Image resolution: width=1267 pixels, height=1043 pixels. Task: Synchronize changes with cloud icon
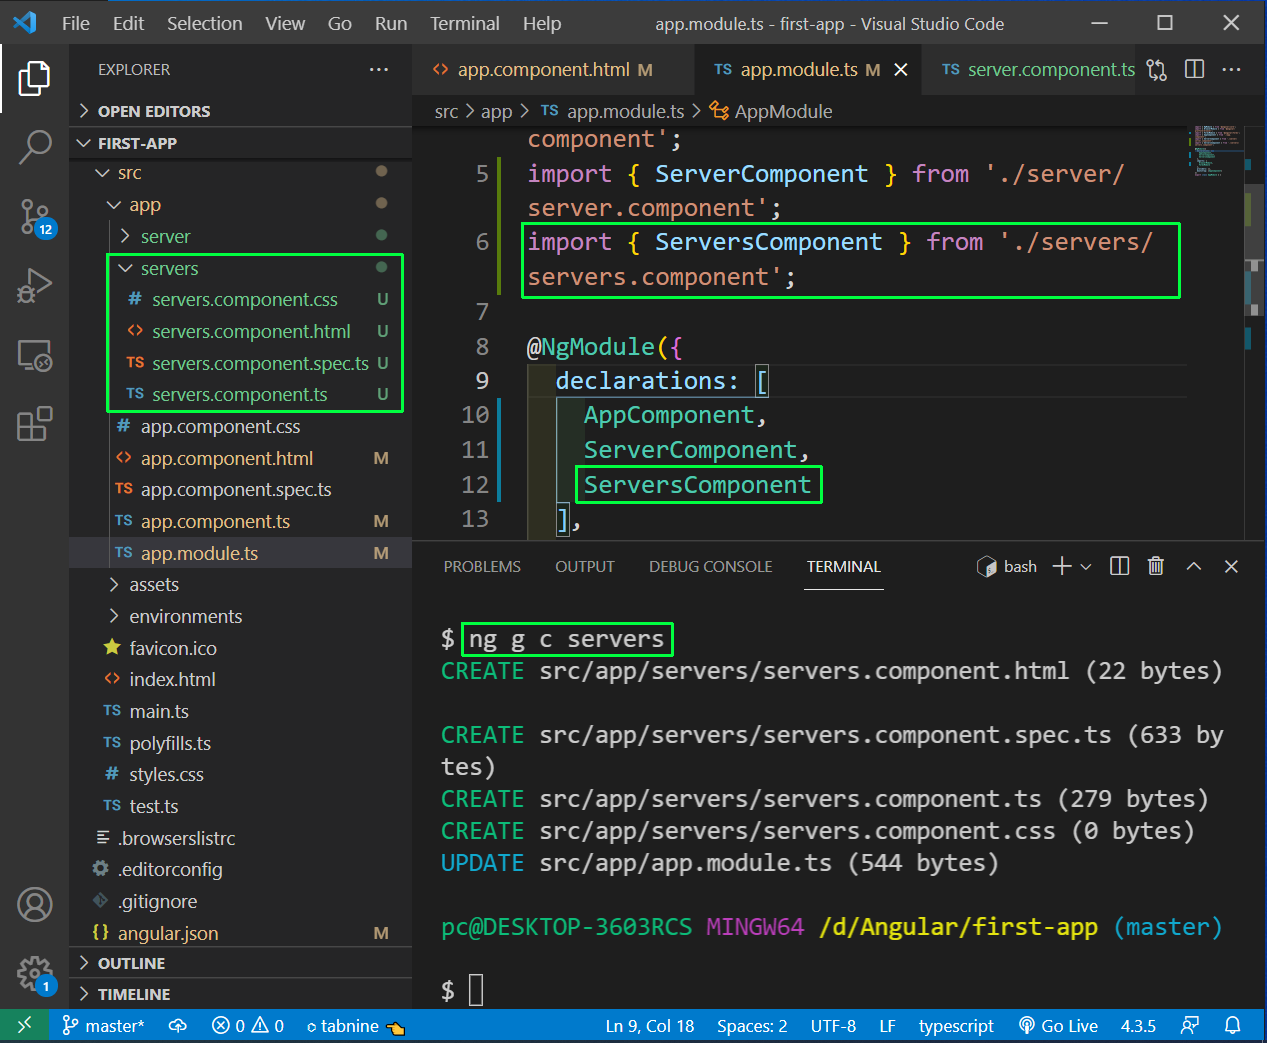pos(178,1025)
